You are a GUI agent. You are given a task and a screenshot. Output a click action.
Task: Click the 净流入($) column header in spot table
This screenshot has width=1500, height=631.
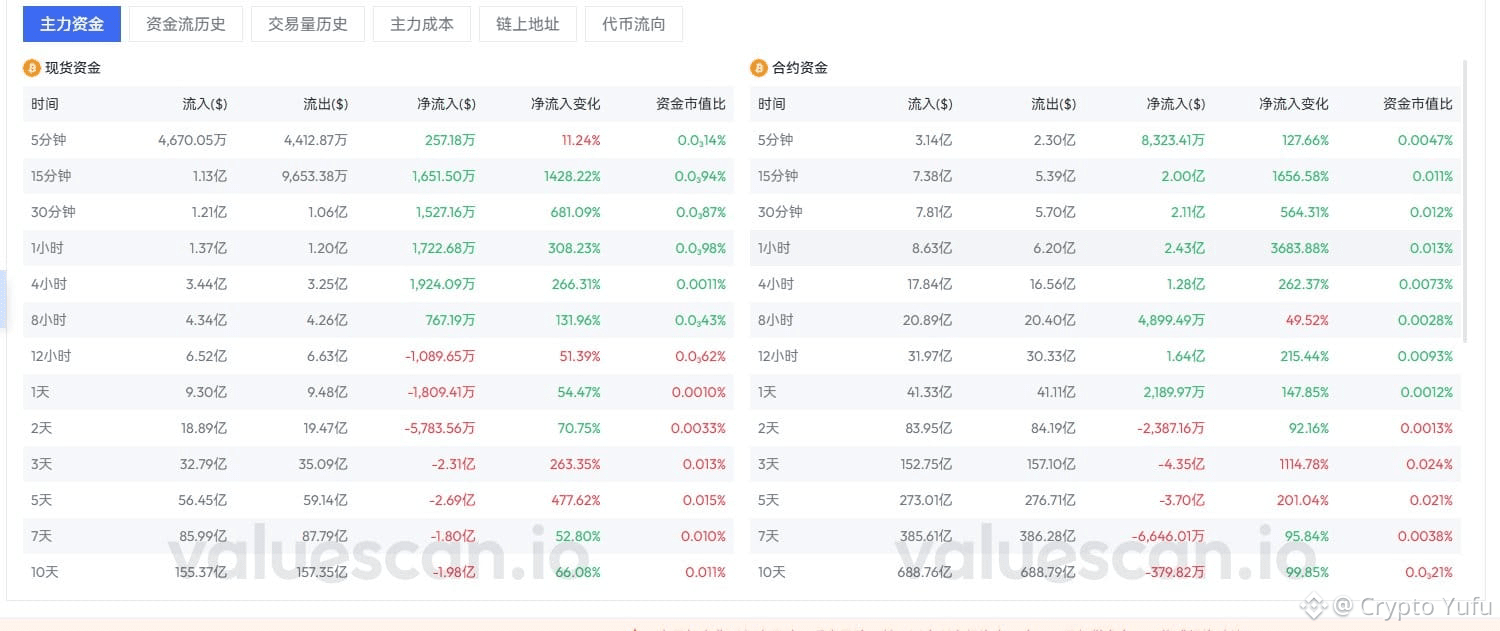pos(446,104)
